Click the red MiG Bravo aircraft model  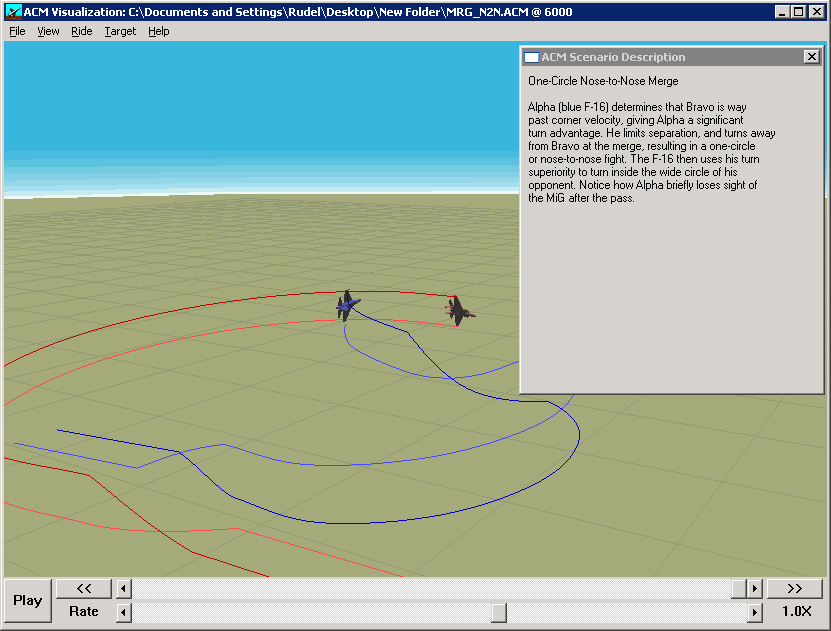(460, 313)
